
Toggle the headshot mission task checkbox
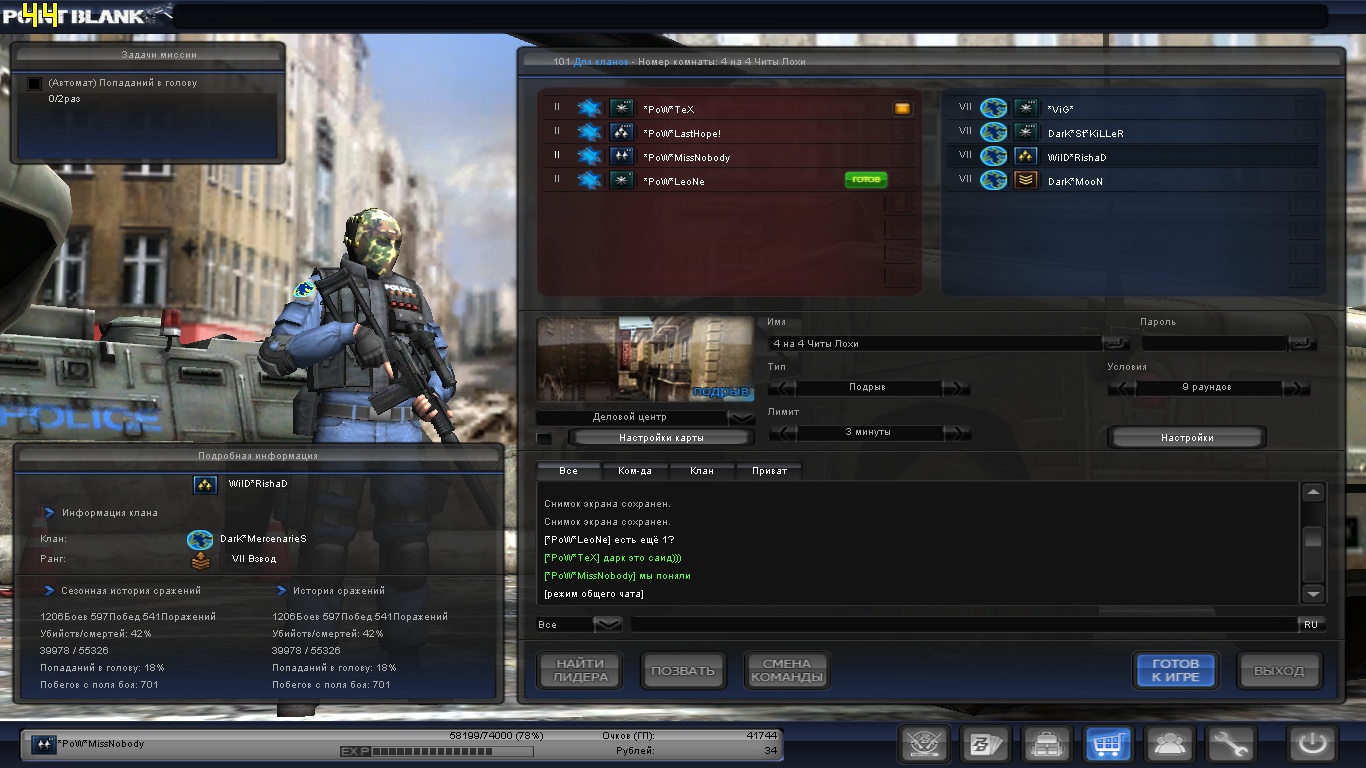35,84
